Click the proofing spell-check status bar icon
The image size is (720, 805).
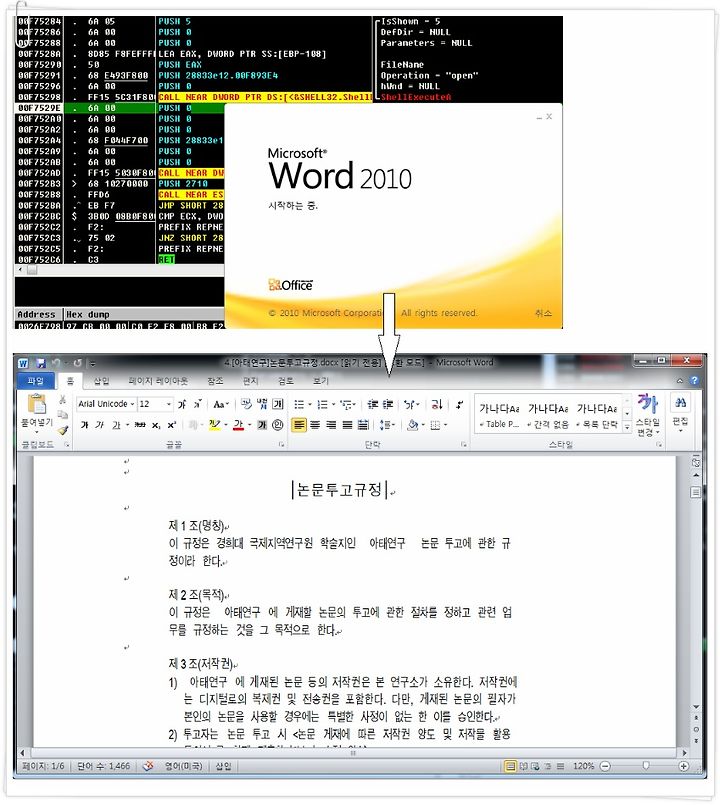[148, 766]
